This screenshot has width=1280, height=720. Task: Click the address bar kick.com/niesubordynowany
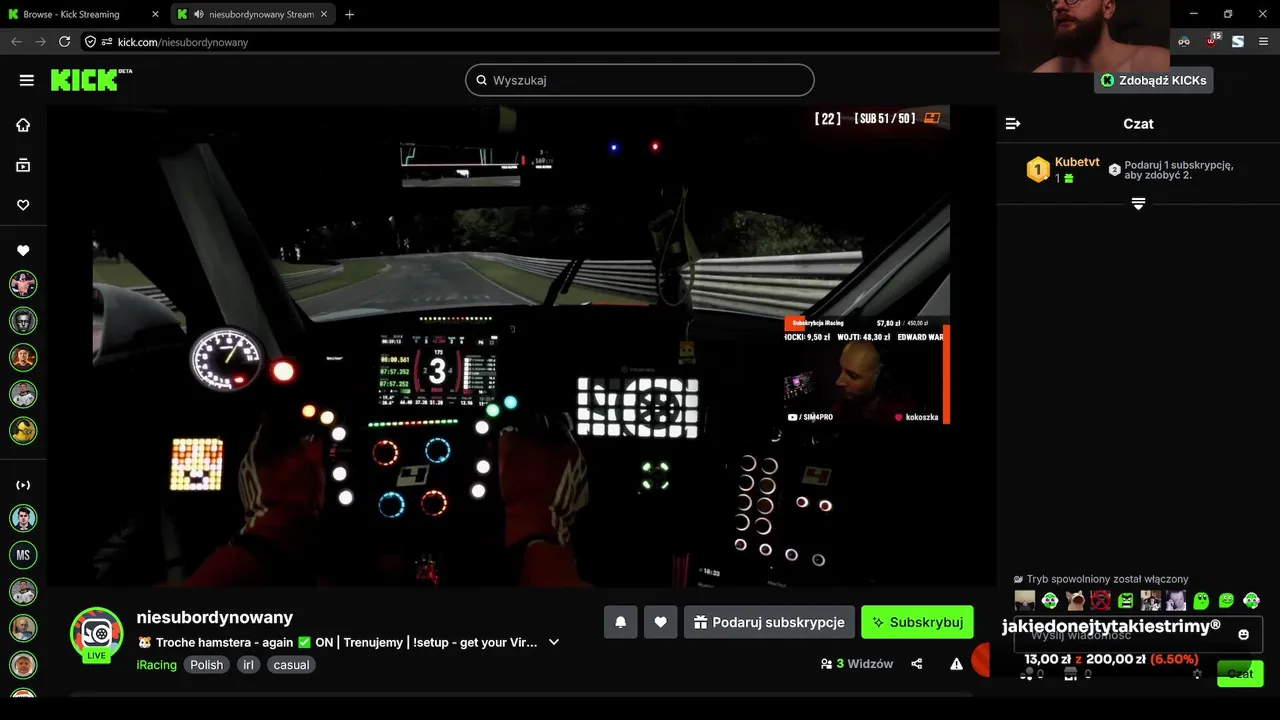[x=183, y=42]
